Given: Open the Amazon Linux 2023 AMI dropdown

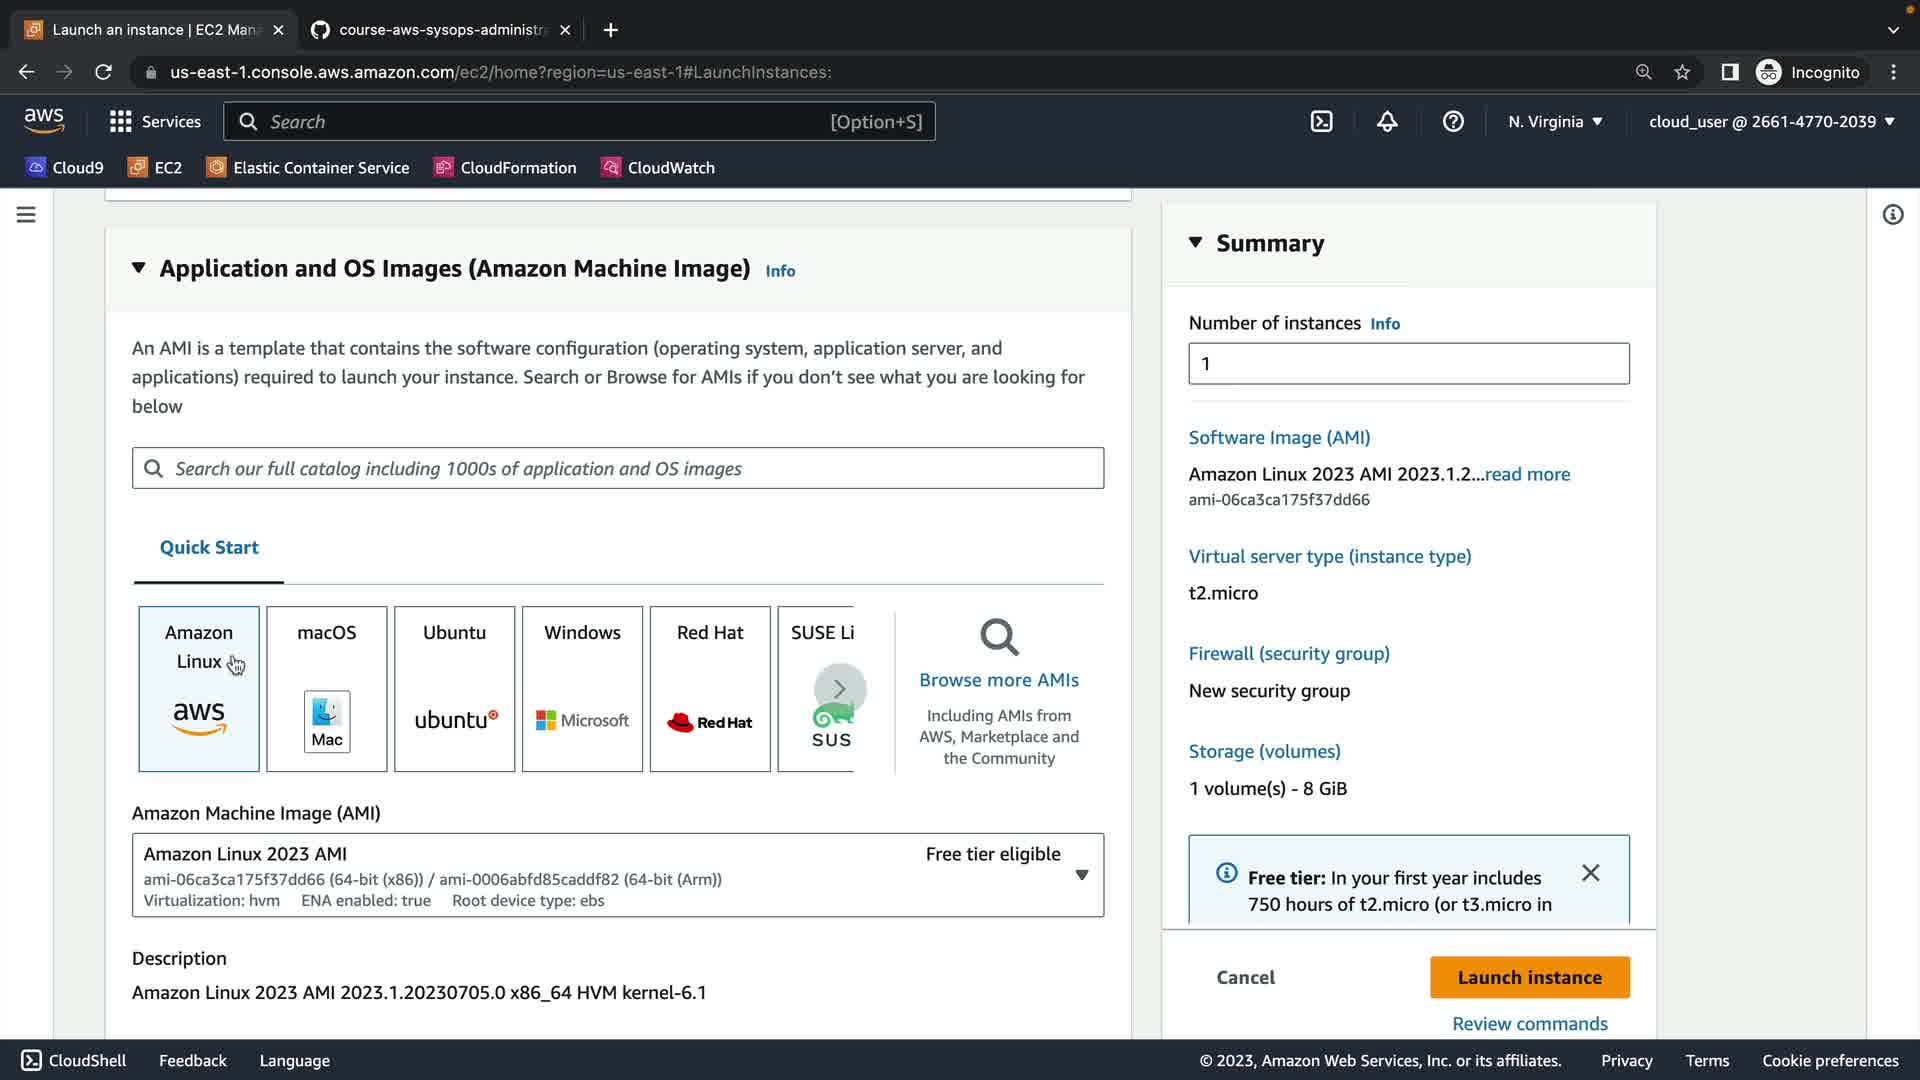Looking at the screenshot, I should 1081,875.
